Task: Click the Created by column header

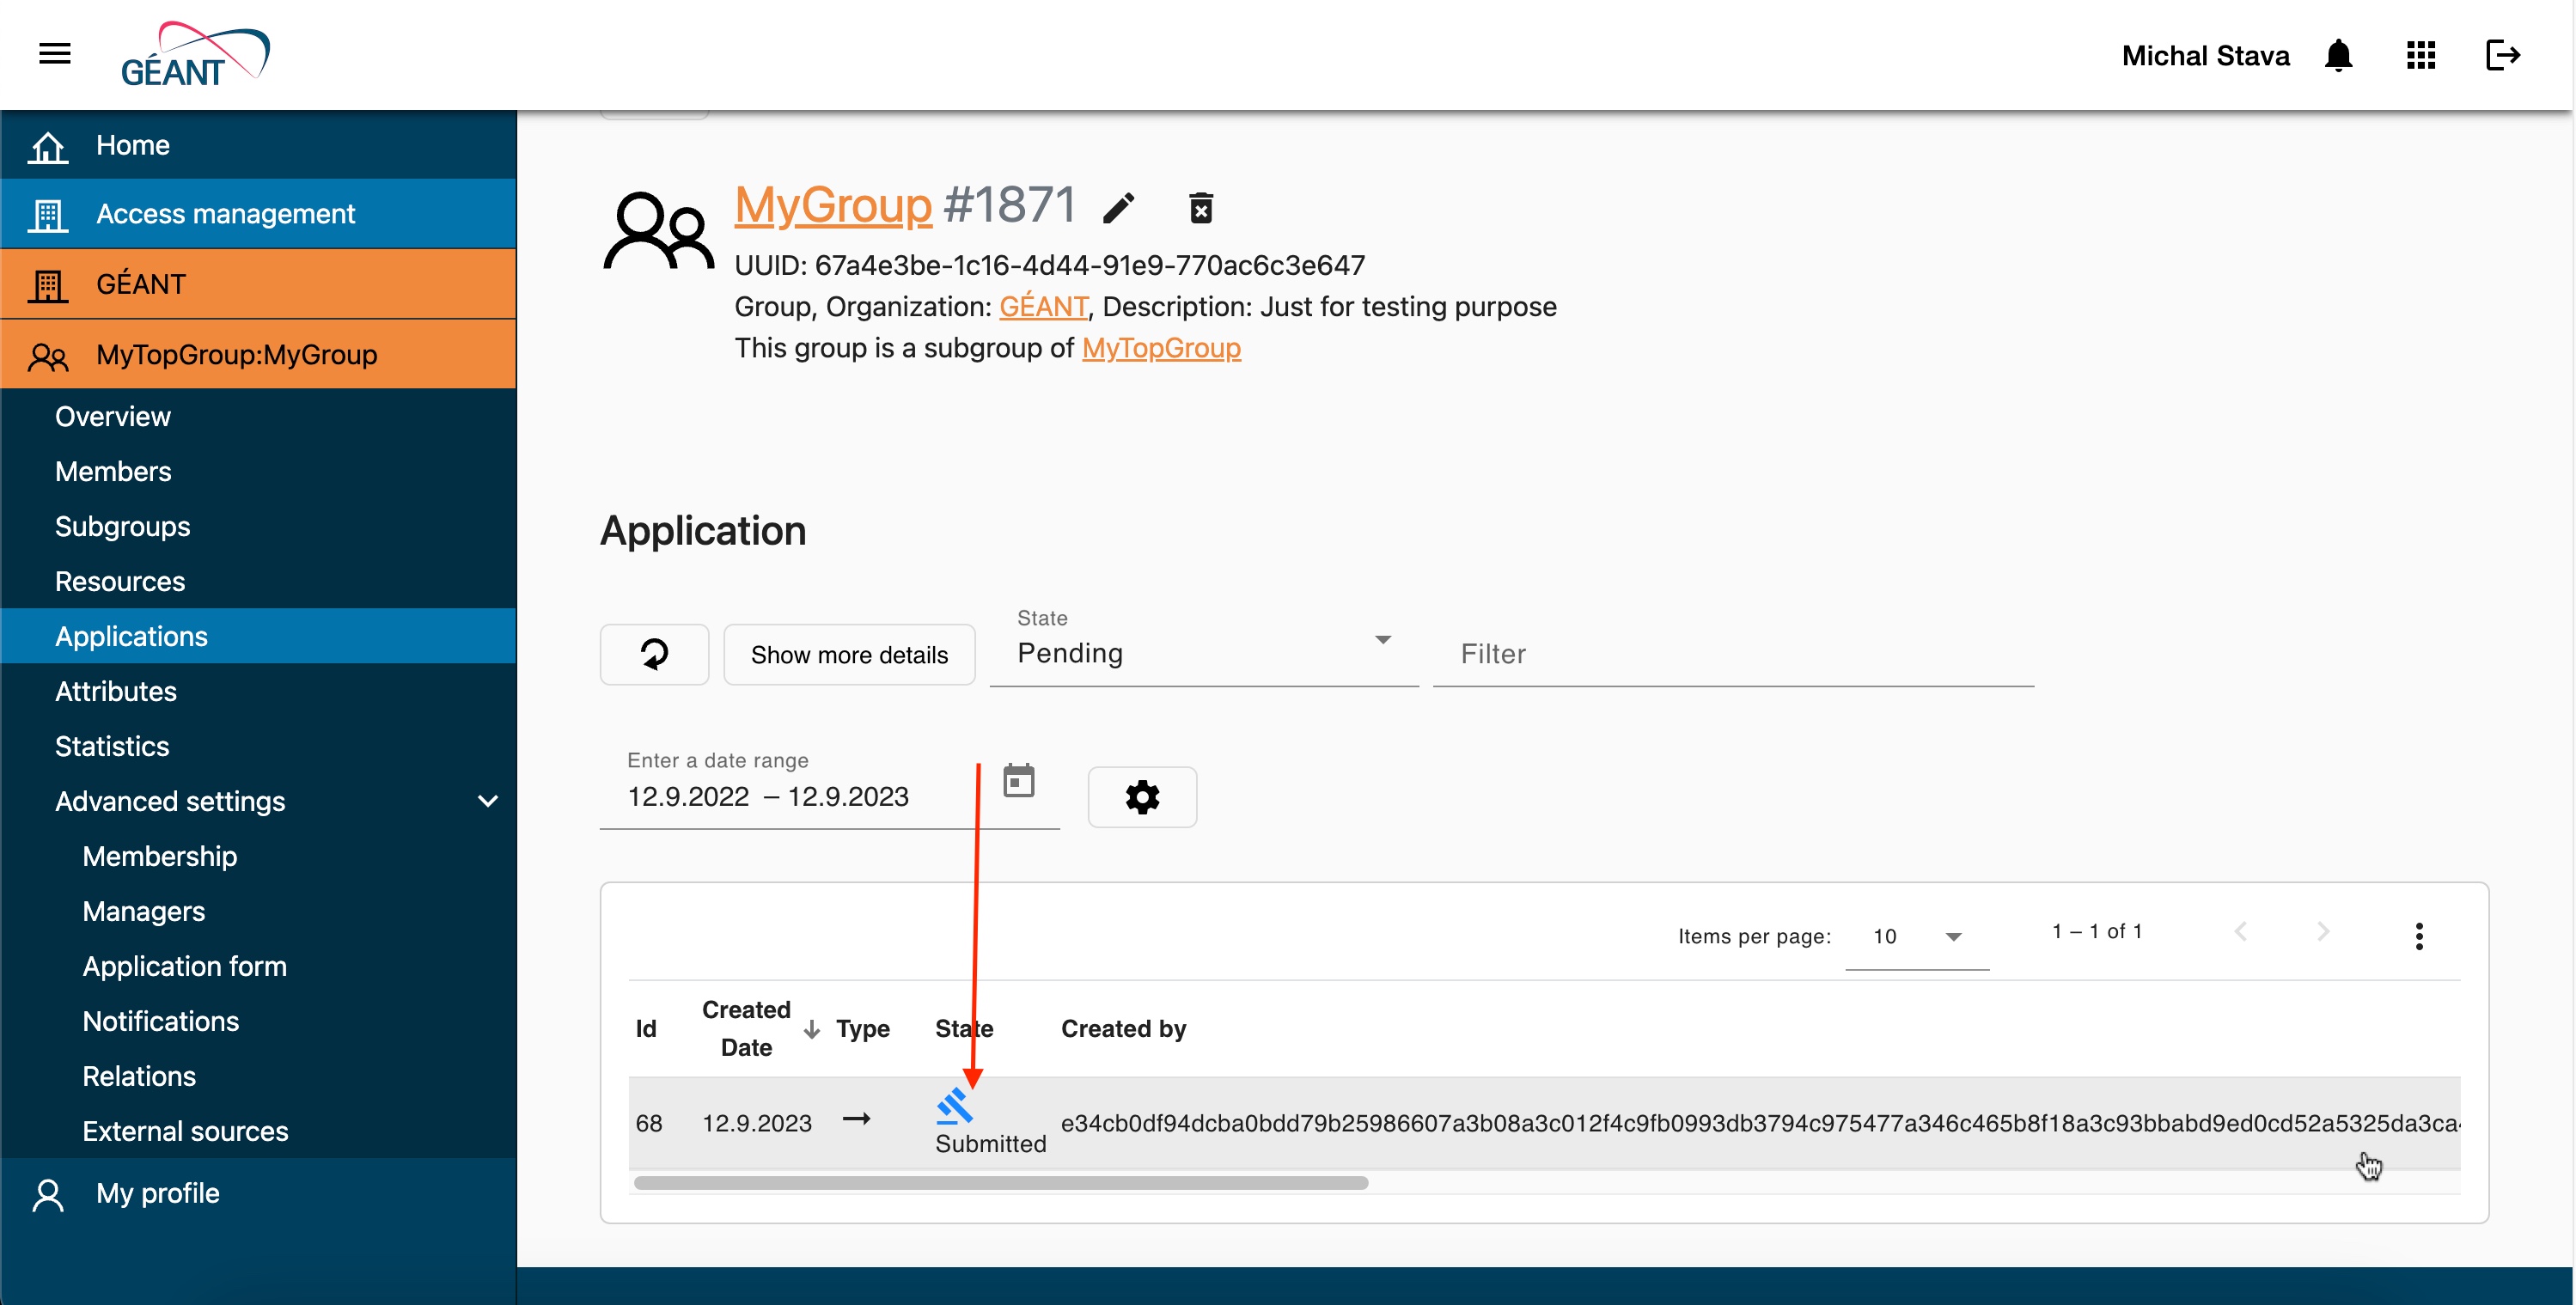Action: [1123, 1029]
